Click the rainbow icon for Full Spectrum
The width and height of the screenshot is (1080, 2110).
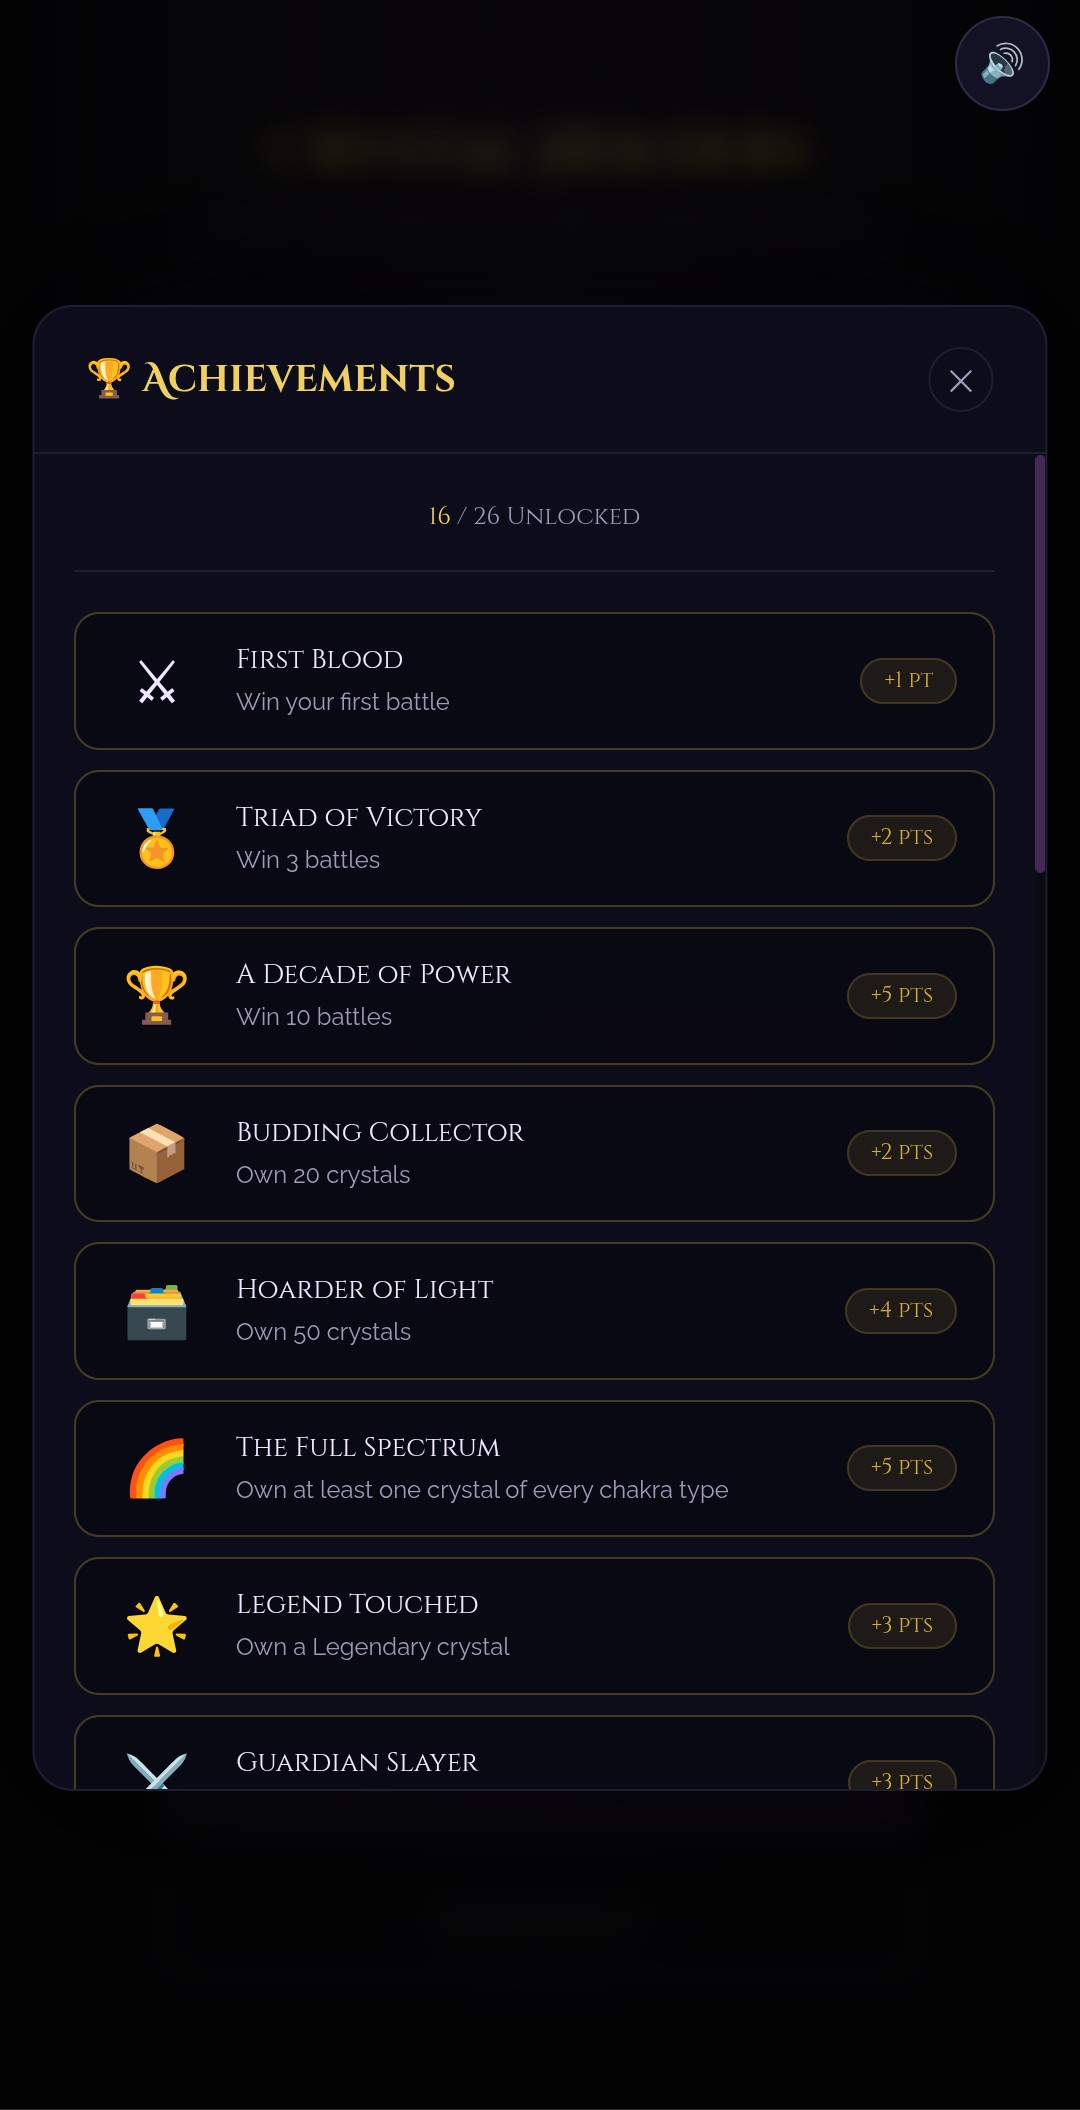click(x=157, y=1468)
